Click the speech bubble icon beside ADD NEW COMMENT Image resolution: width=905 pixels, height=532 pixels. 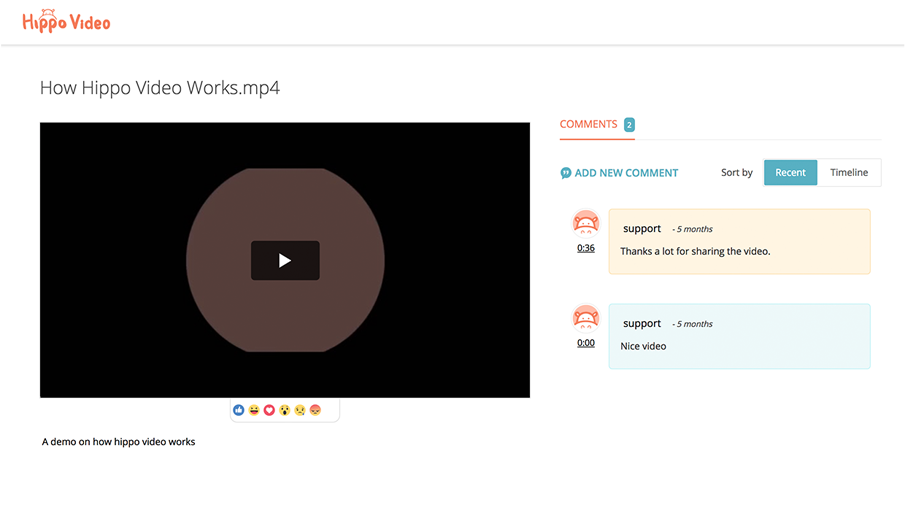pyautogui.click(x=566, y=173)
